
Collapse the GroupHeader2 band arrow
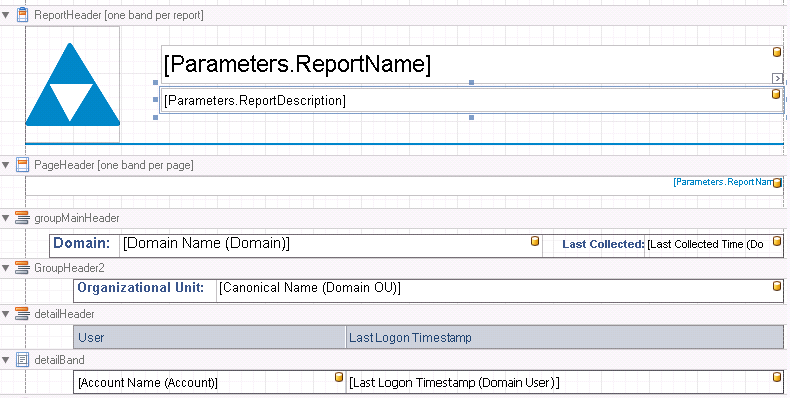[x=6, y=268]
